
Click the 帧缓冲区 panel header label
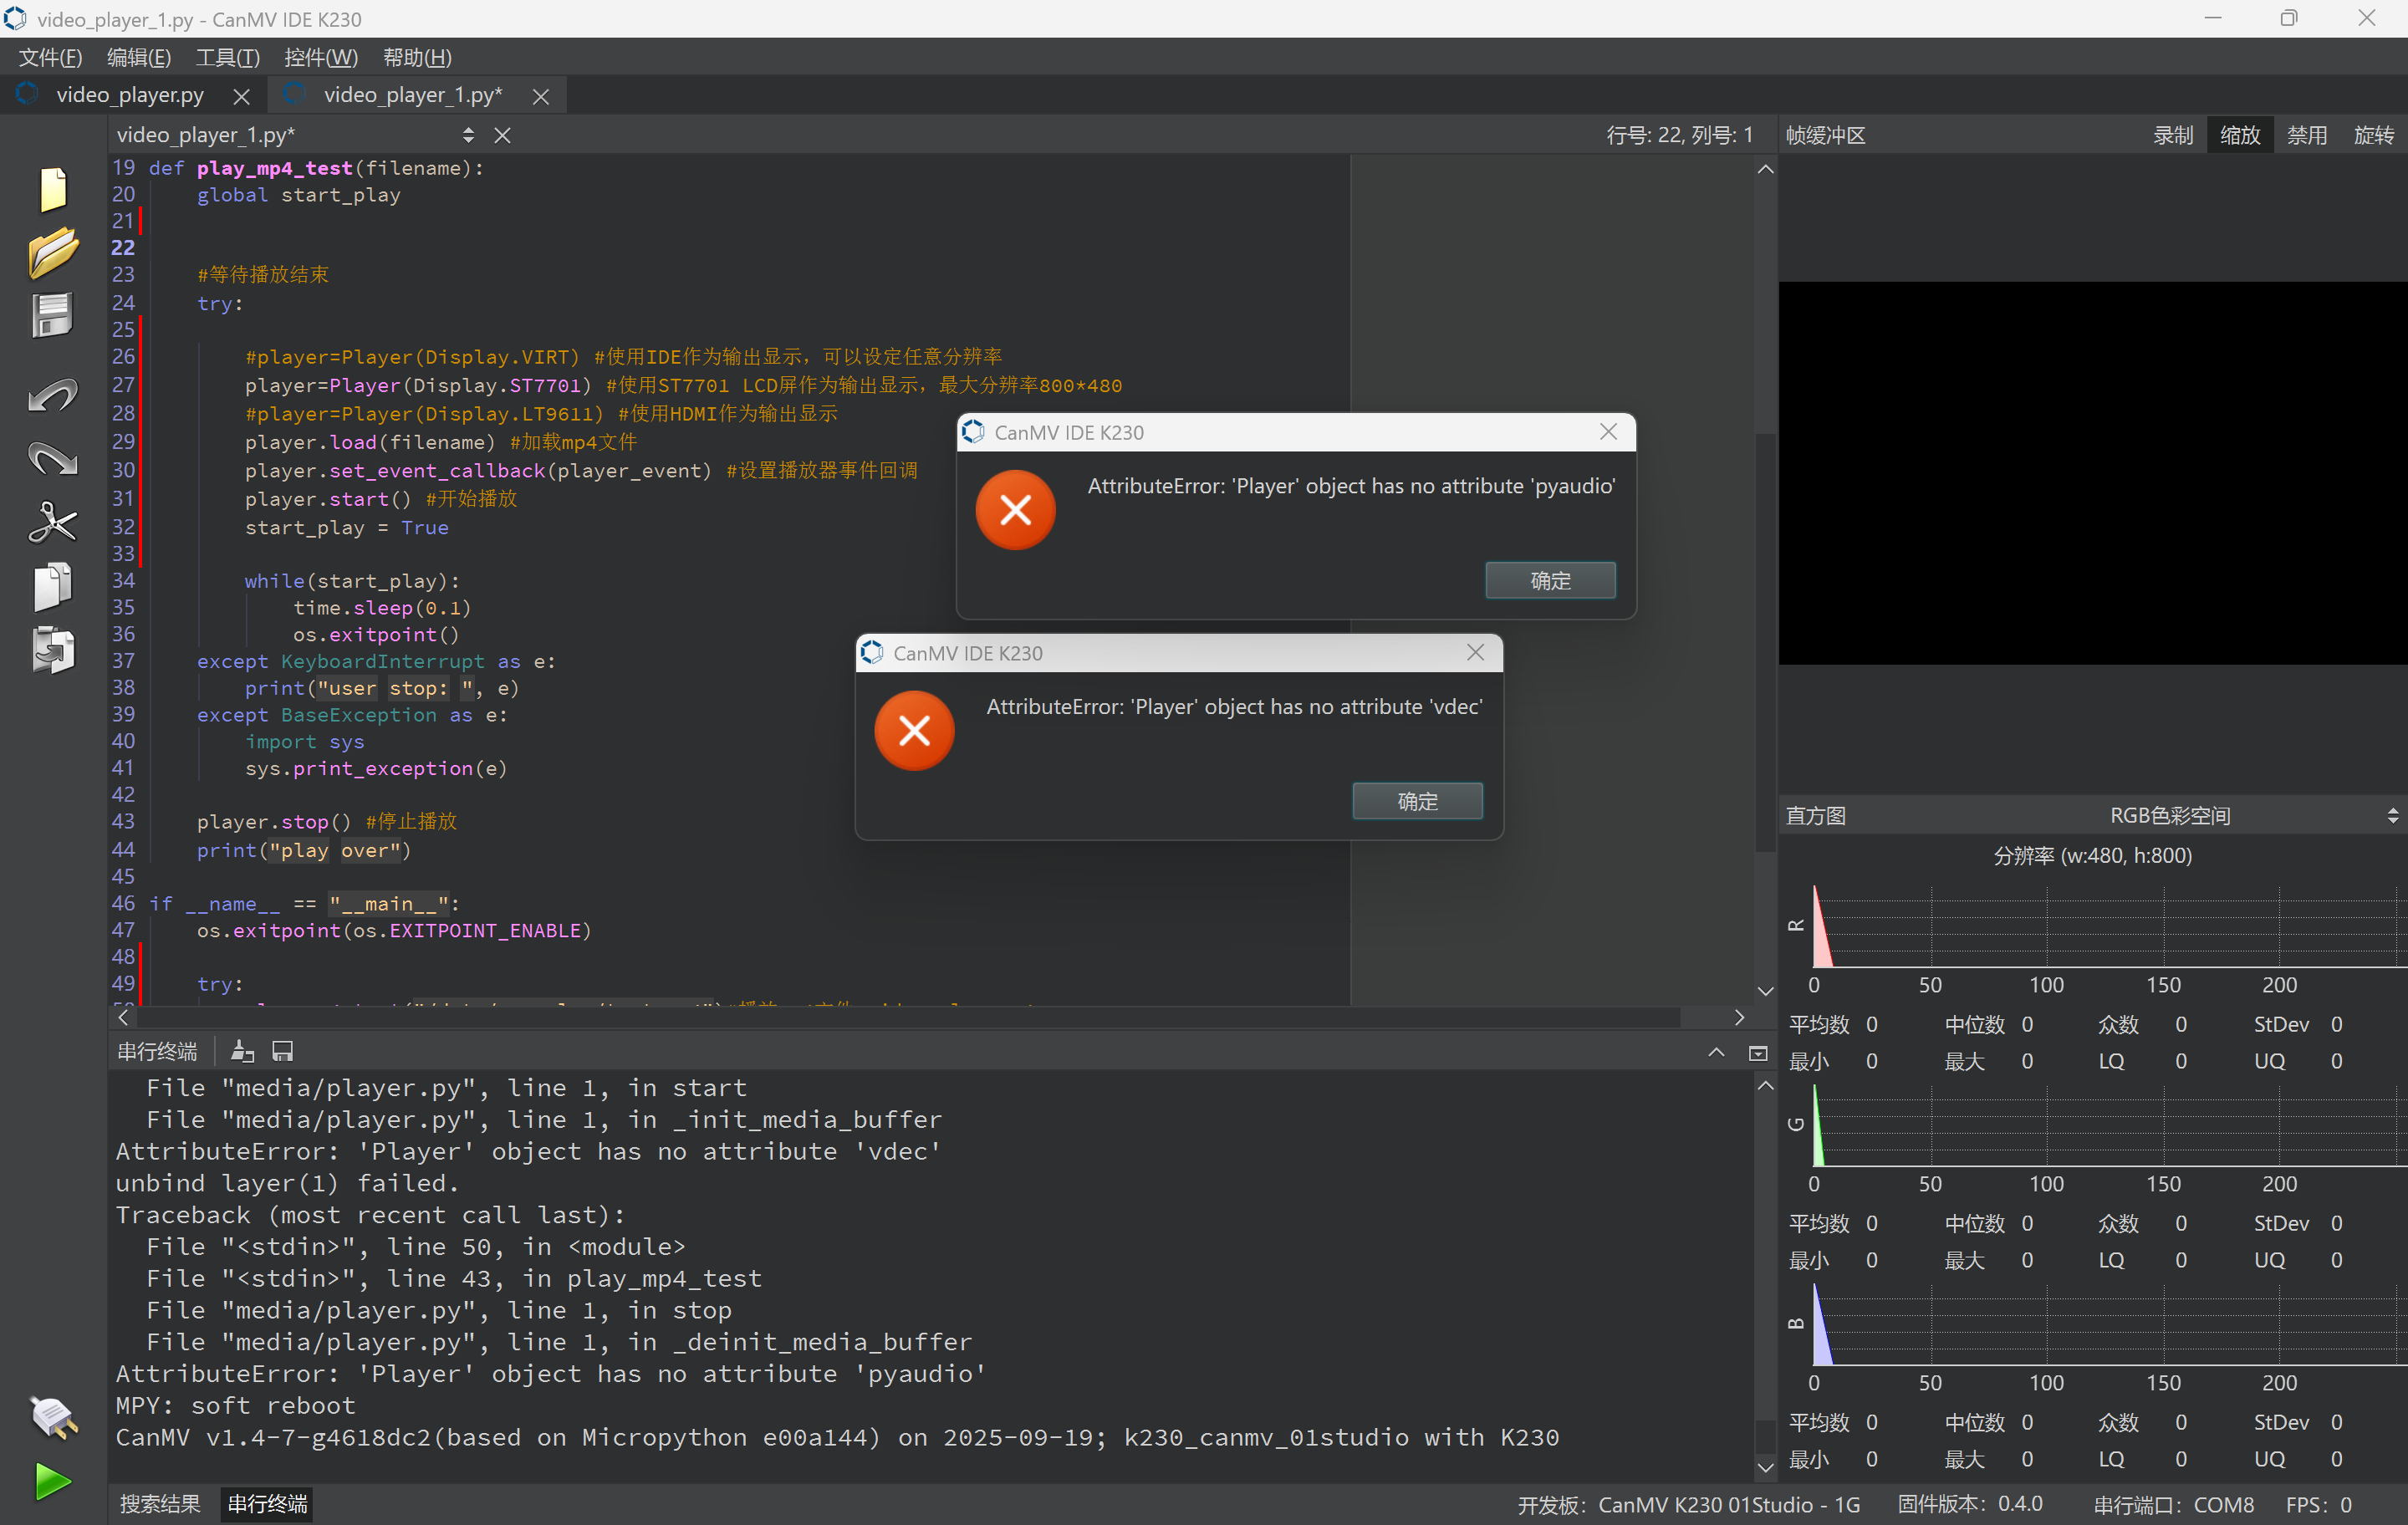tap(1826, 135)
